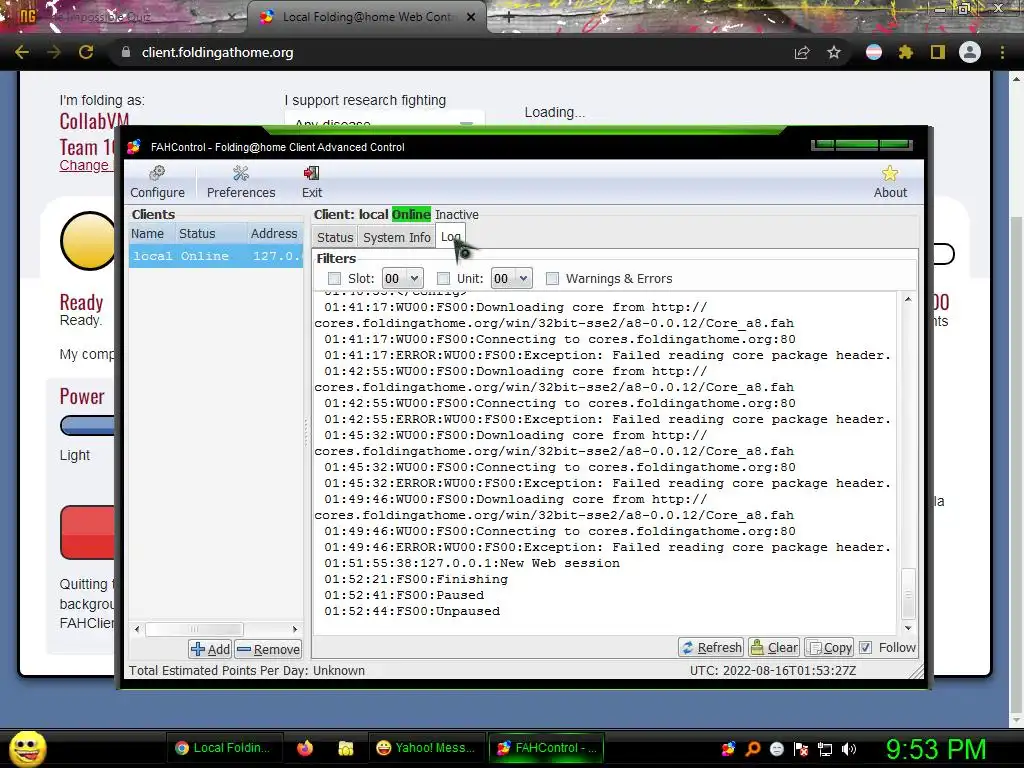This screenshot has width=1024, height=768.
Task: Click Folding@home tray icon
Action: [x=728, y=748]
